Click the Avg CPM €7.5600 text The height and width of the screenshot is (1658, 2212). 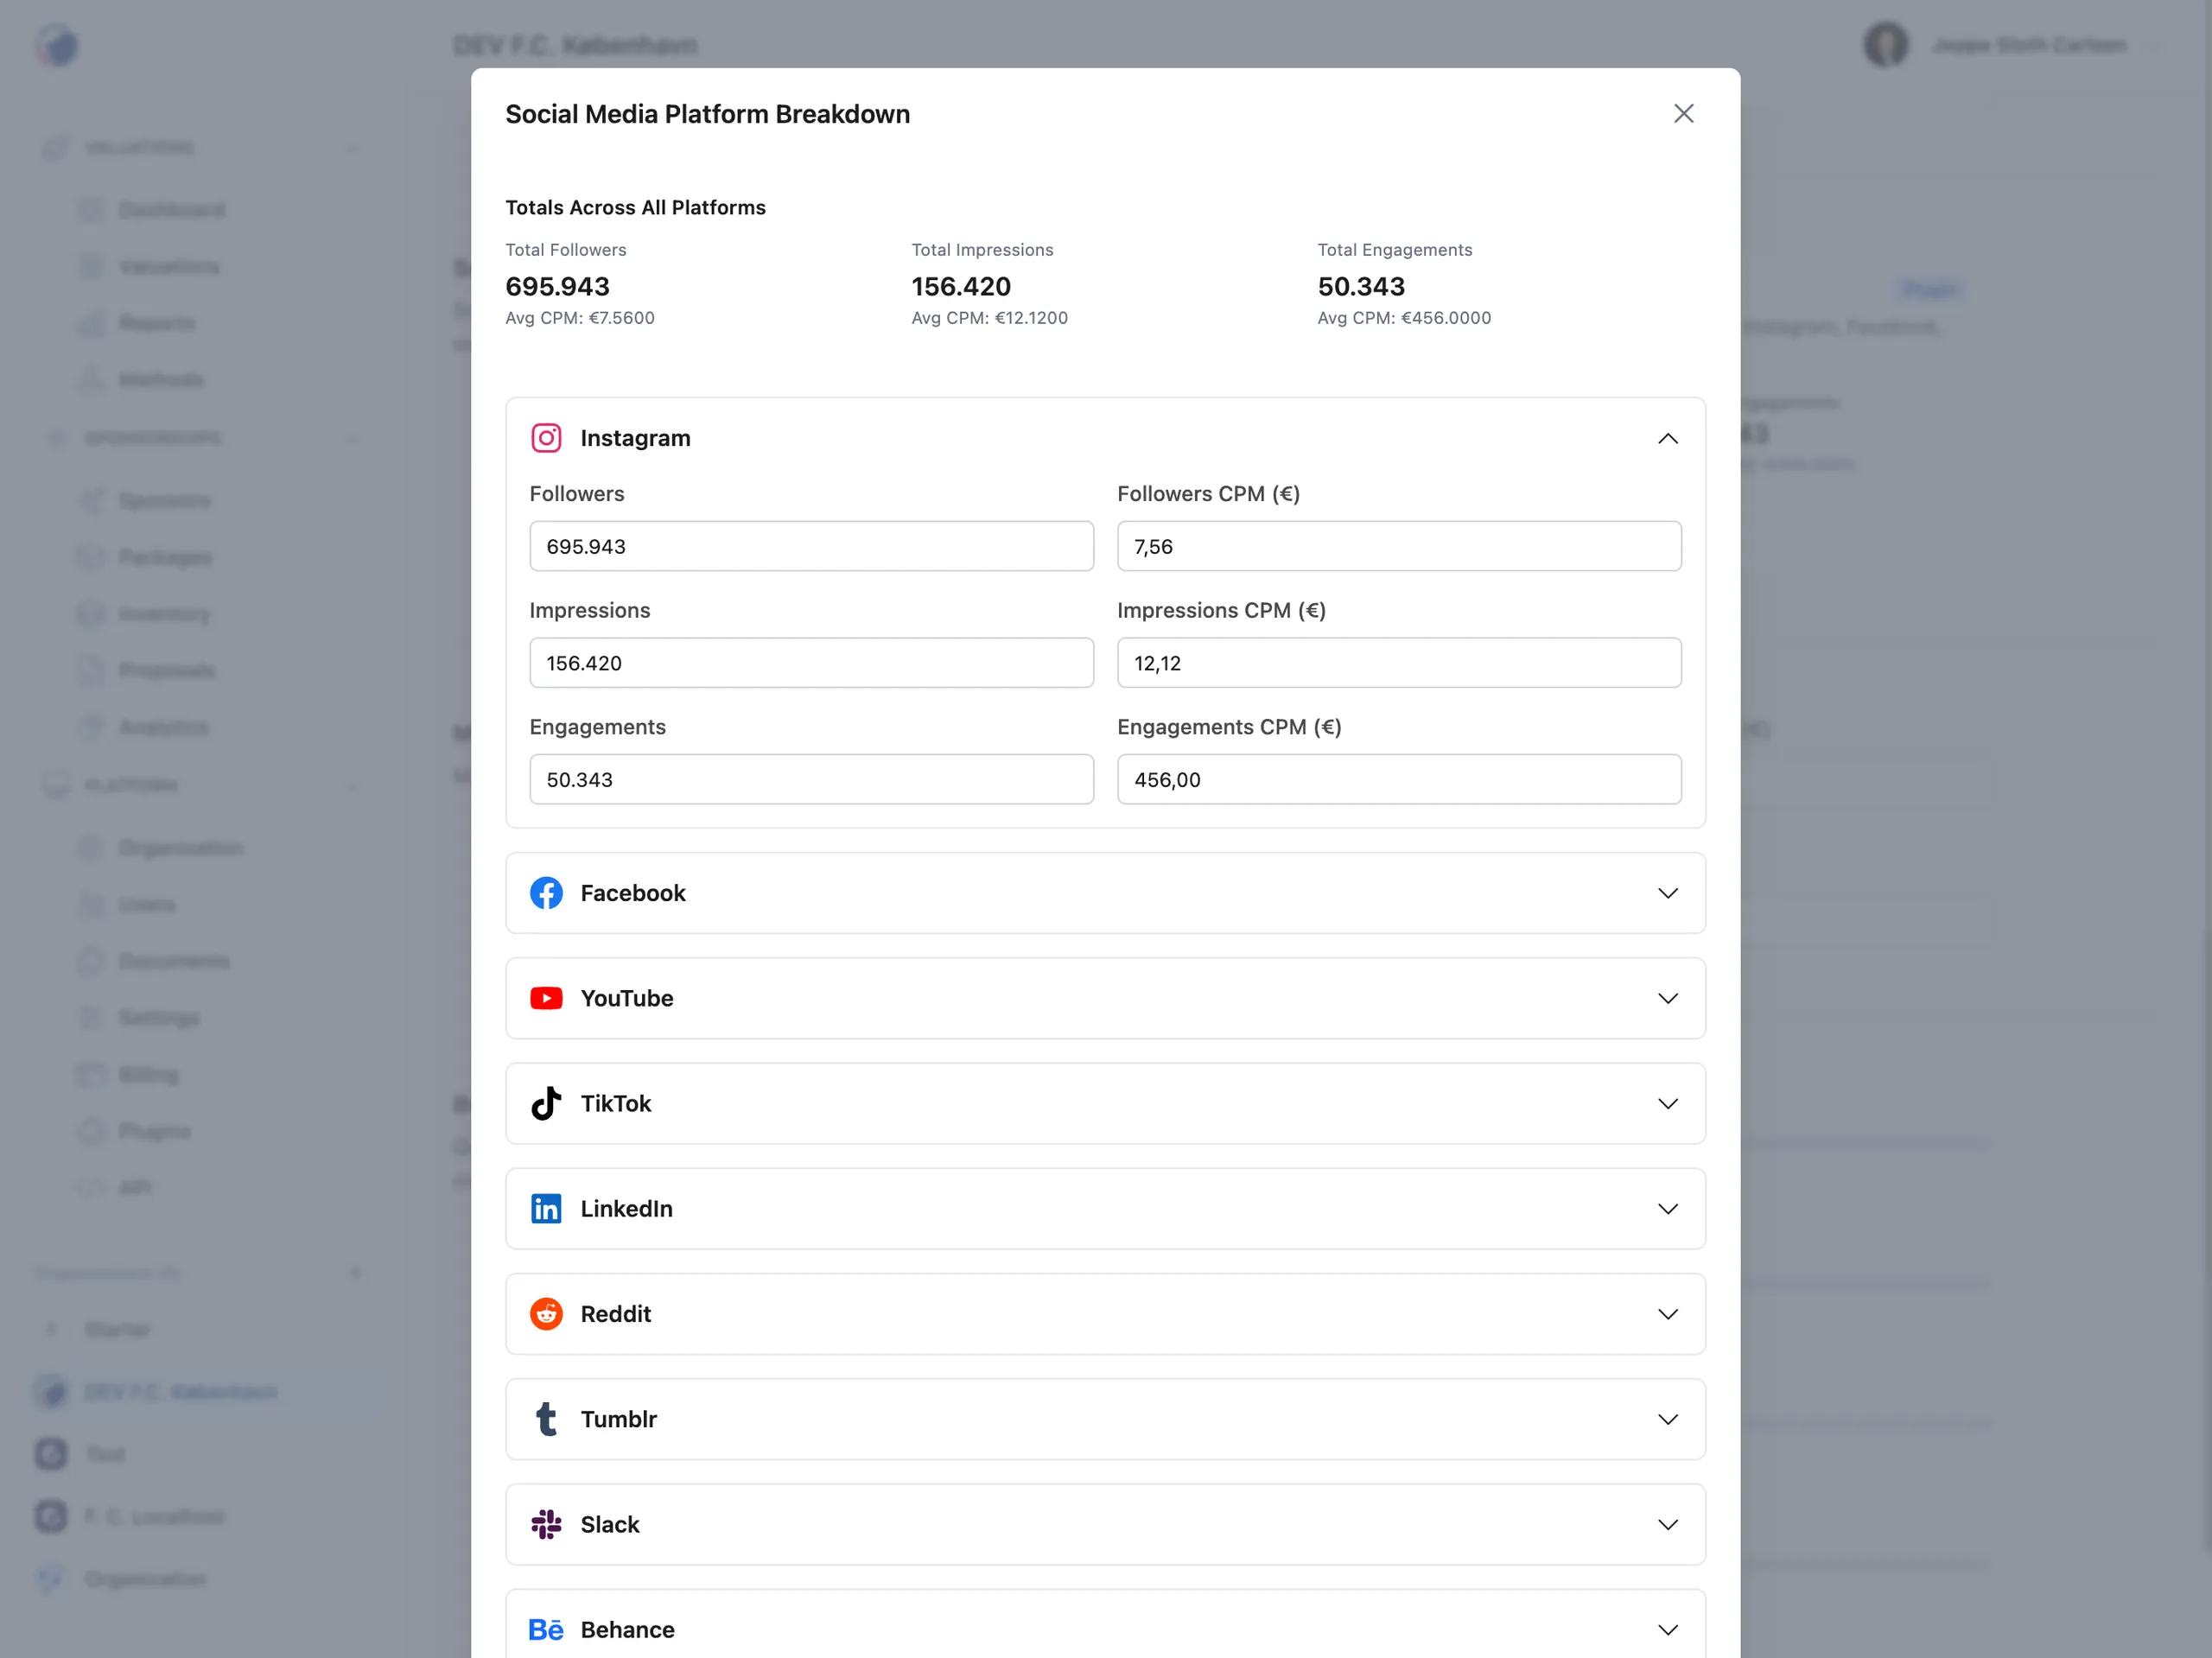click(580, 318)
